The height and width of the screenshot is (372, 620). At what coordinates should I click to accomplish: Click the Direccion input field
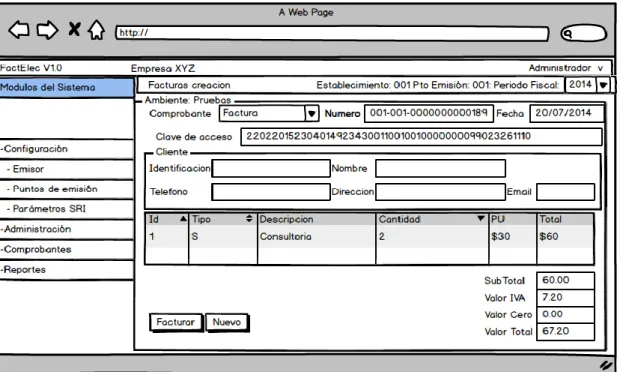point(440,192)
